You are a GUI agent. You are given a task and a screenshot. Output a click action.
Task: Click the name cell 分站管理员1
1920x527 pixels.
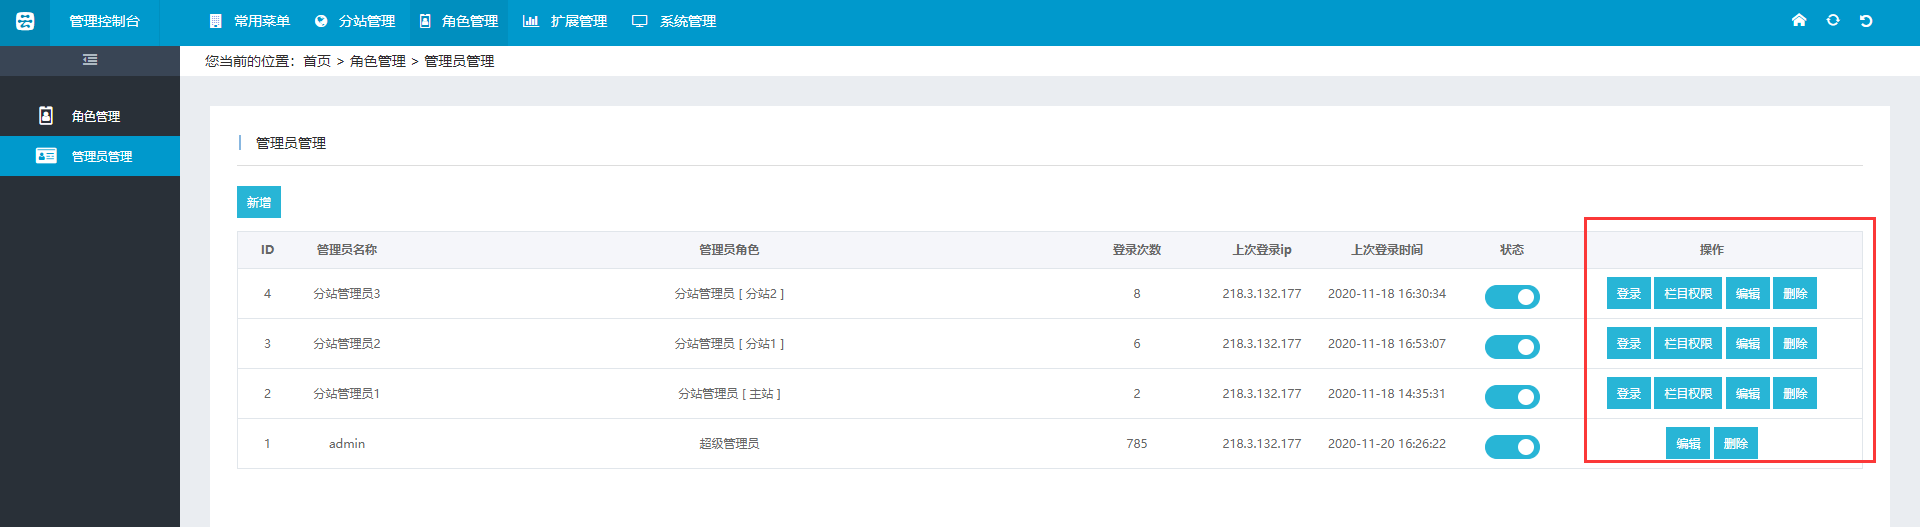coord(347,393)
